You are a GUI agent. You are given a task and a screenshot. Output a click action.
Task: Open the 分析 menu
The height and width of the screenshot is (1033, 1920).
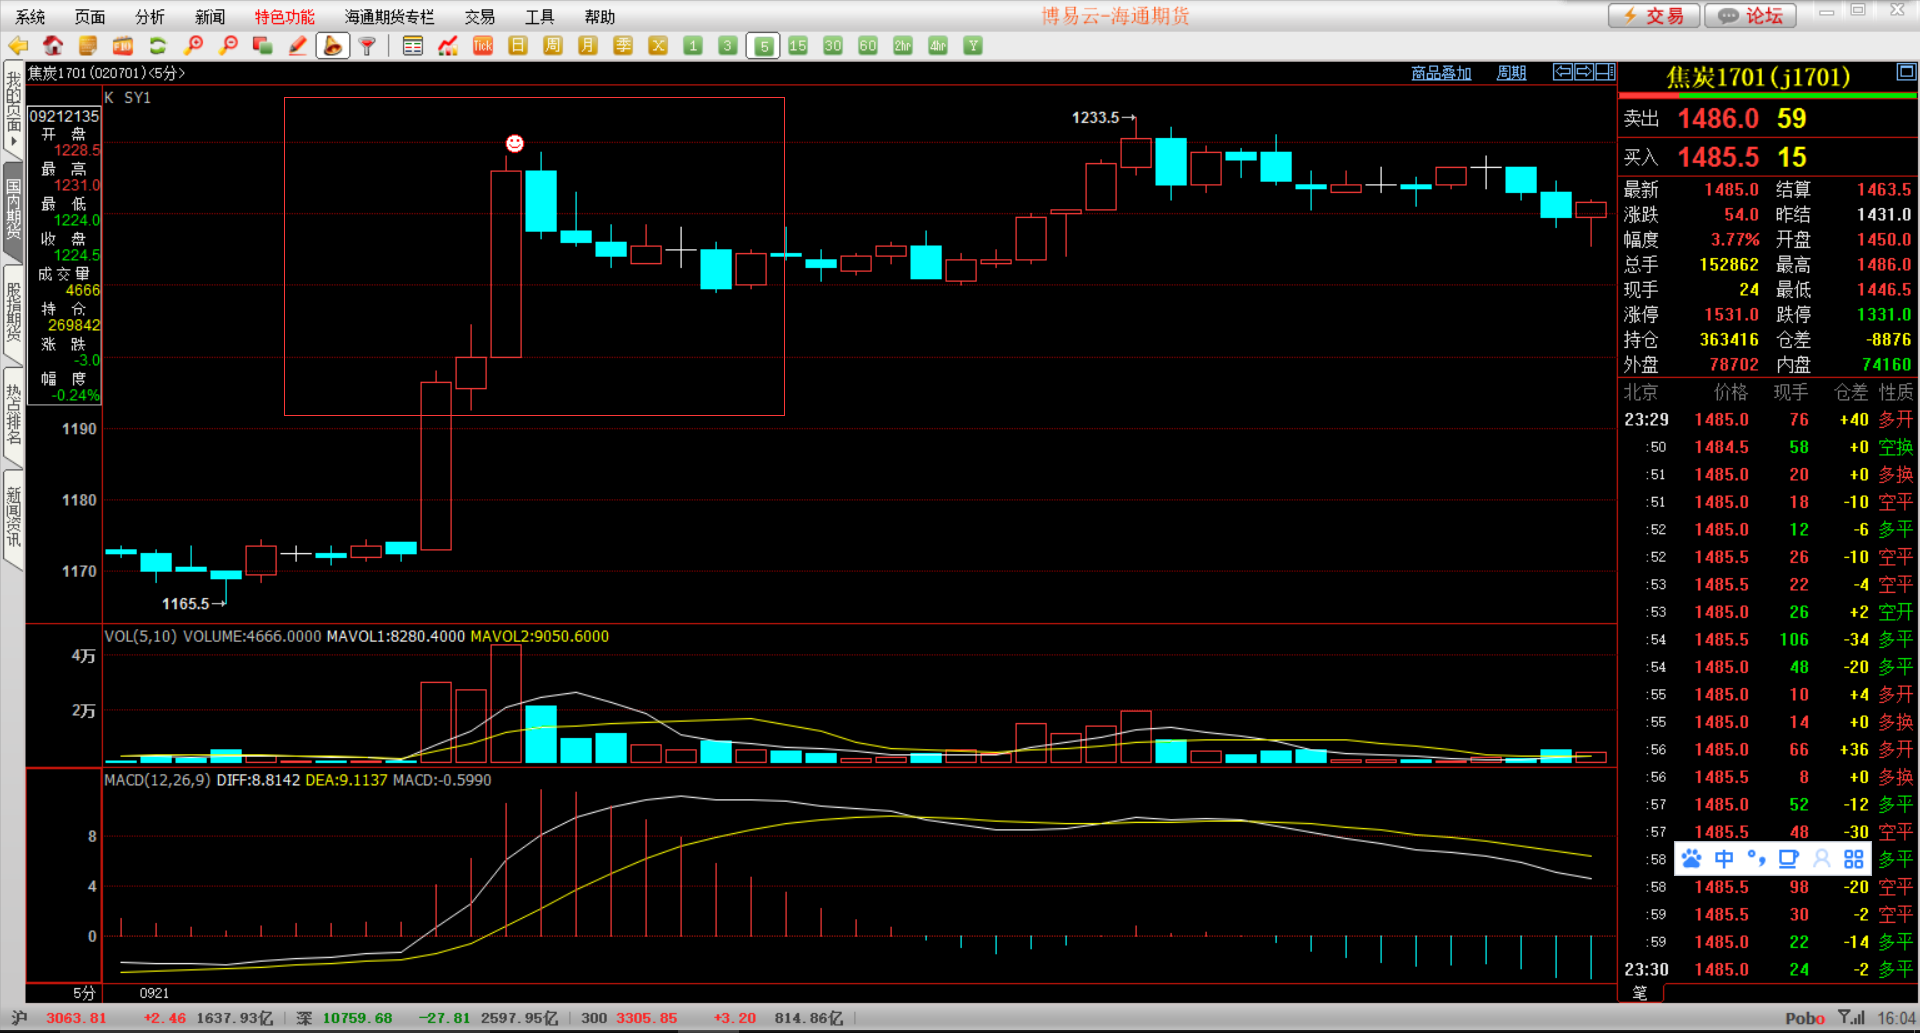pyautogui.click(x=149, y=17)
